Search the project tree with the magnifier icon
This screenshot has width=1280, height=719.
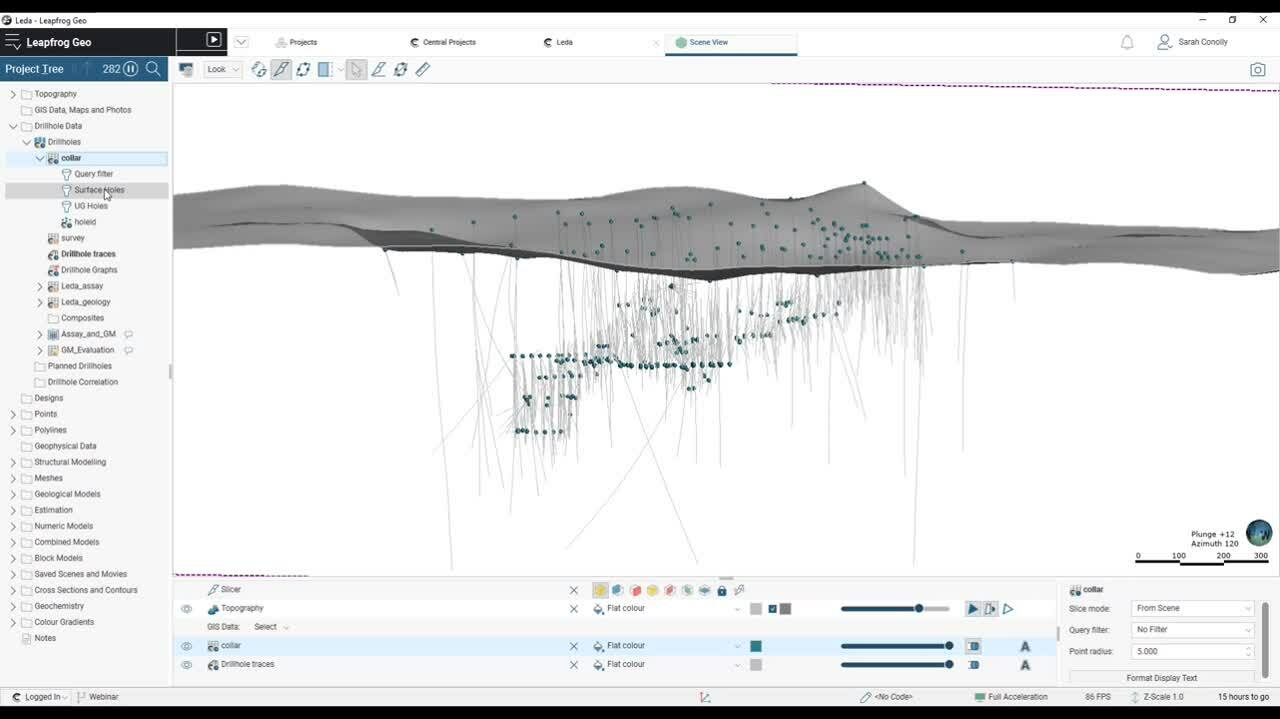click(153, 69)
